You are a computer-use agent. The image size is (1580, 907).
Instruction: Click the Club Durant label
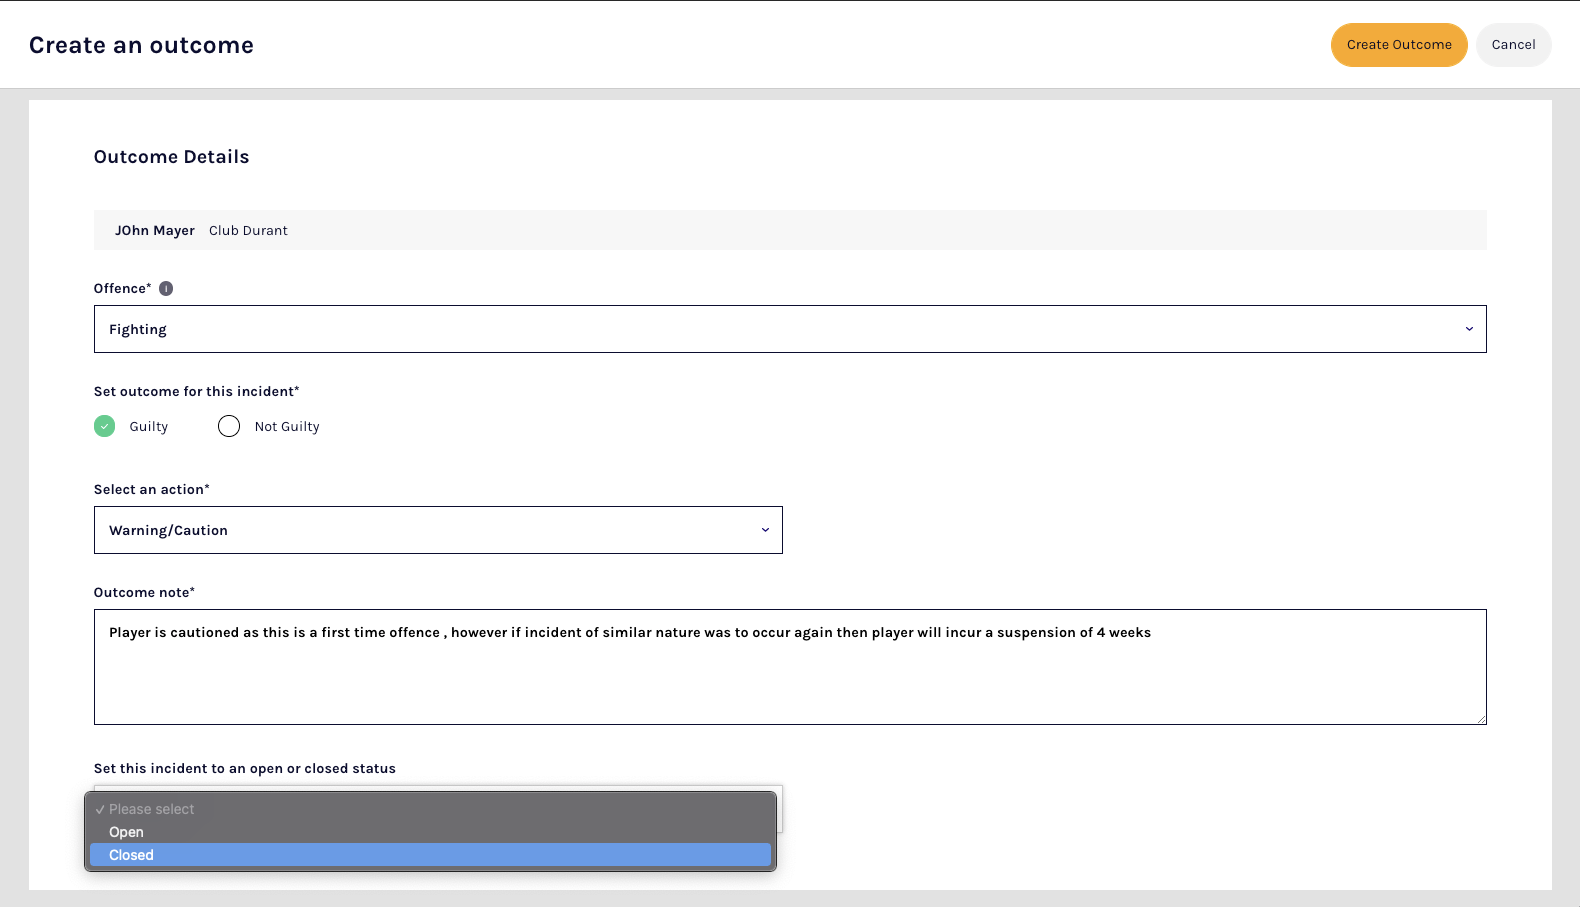pyautogui.click(x=248, y=231)
